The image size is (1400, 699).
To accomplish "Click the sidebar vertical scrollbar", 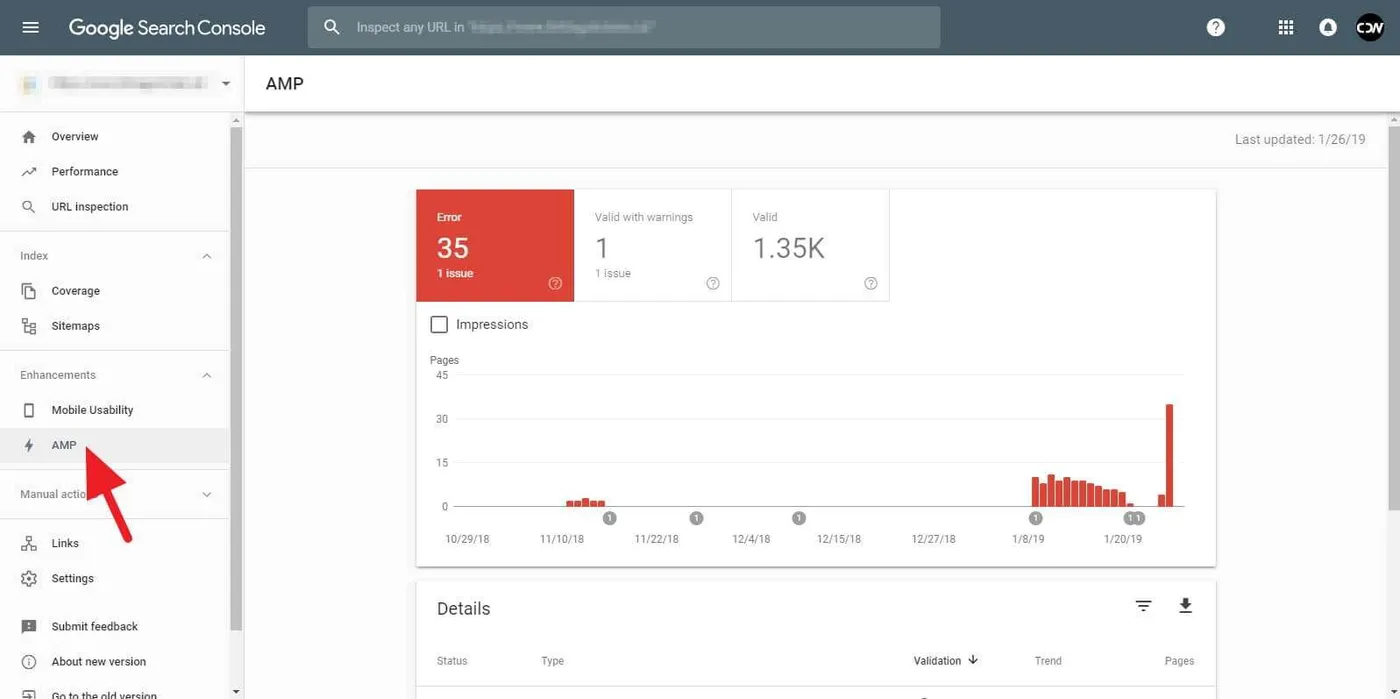I will click(236, 380).
